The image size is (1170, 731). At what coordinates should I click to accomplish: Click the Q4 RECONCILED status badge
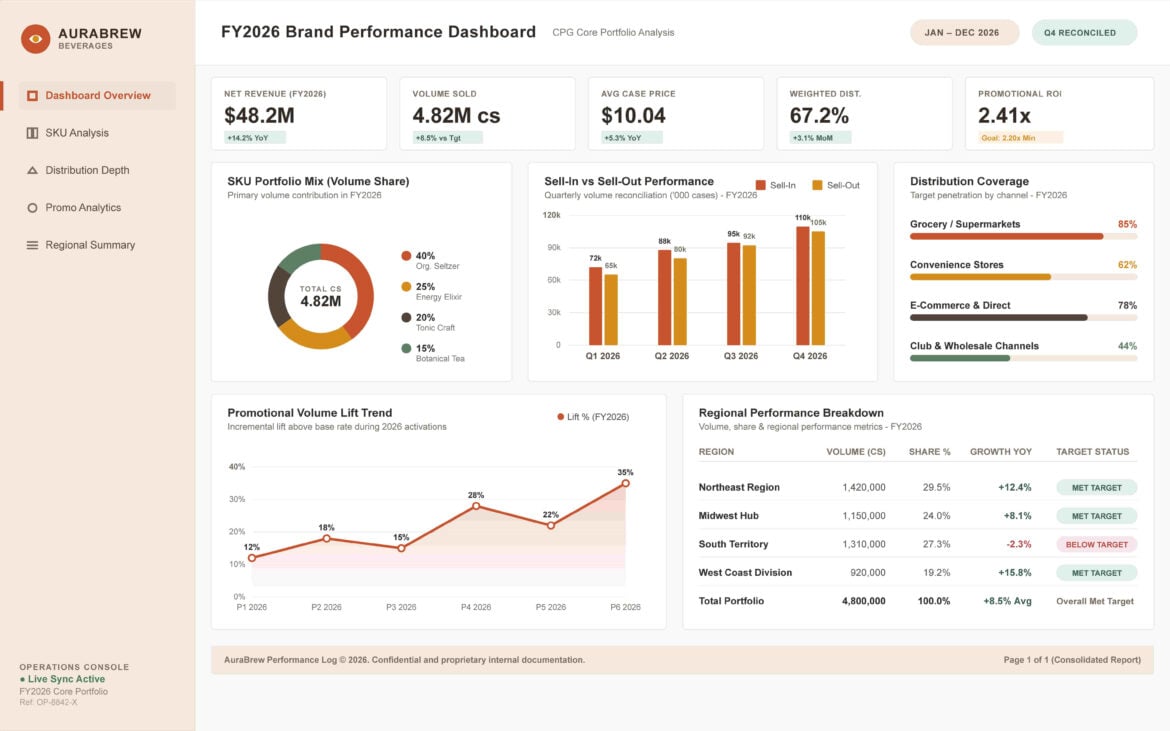[1084, 33]
